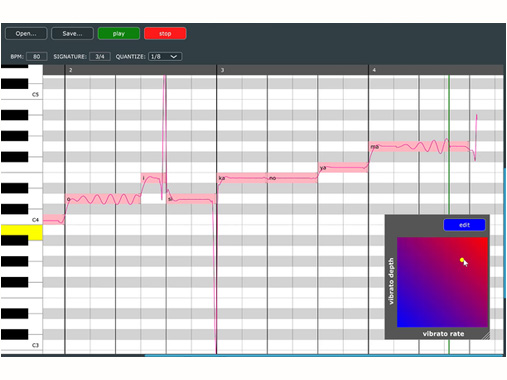Click the C5 piano key
This screenshot has width=507, height=380.
[x=22, y=94]
